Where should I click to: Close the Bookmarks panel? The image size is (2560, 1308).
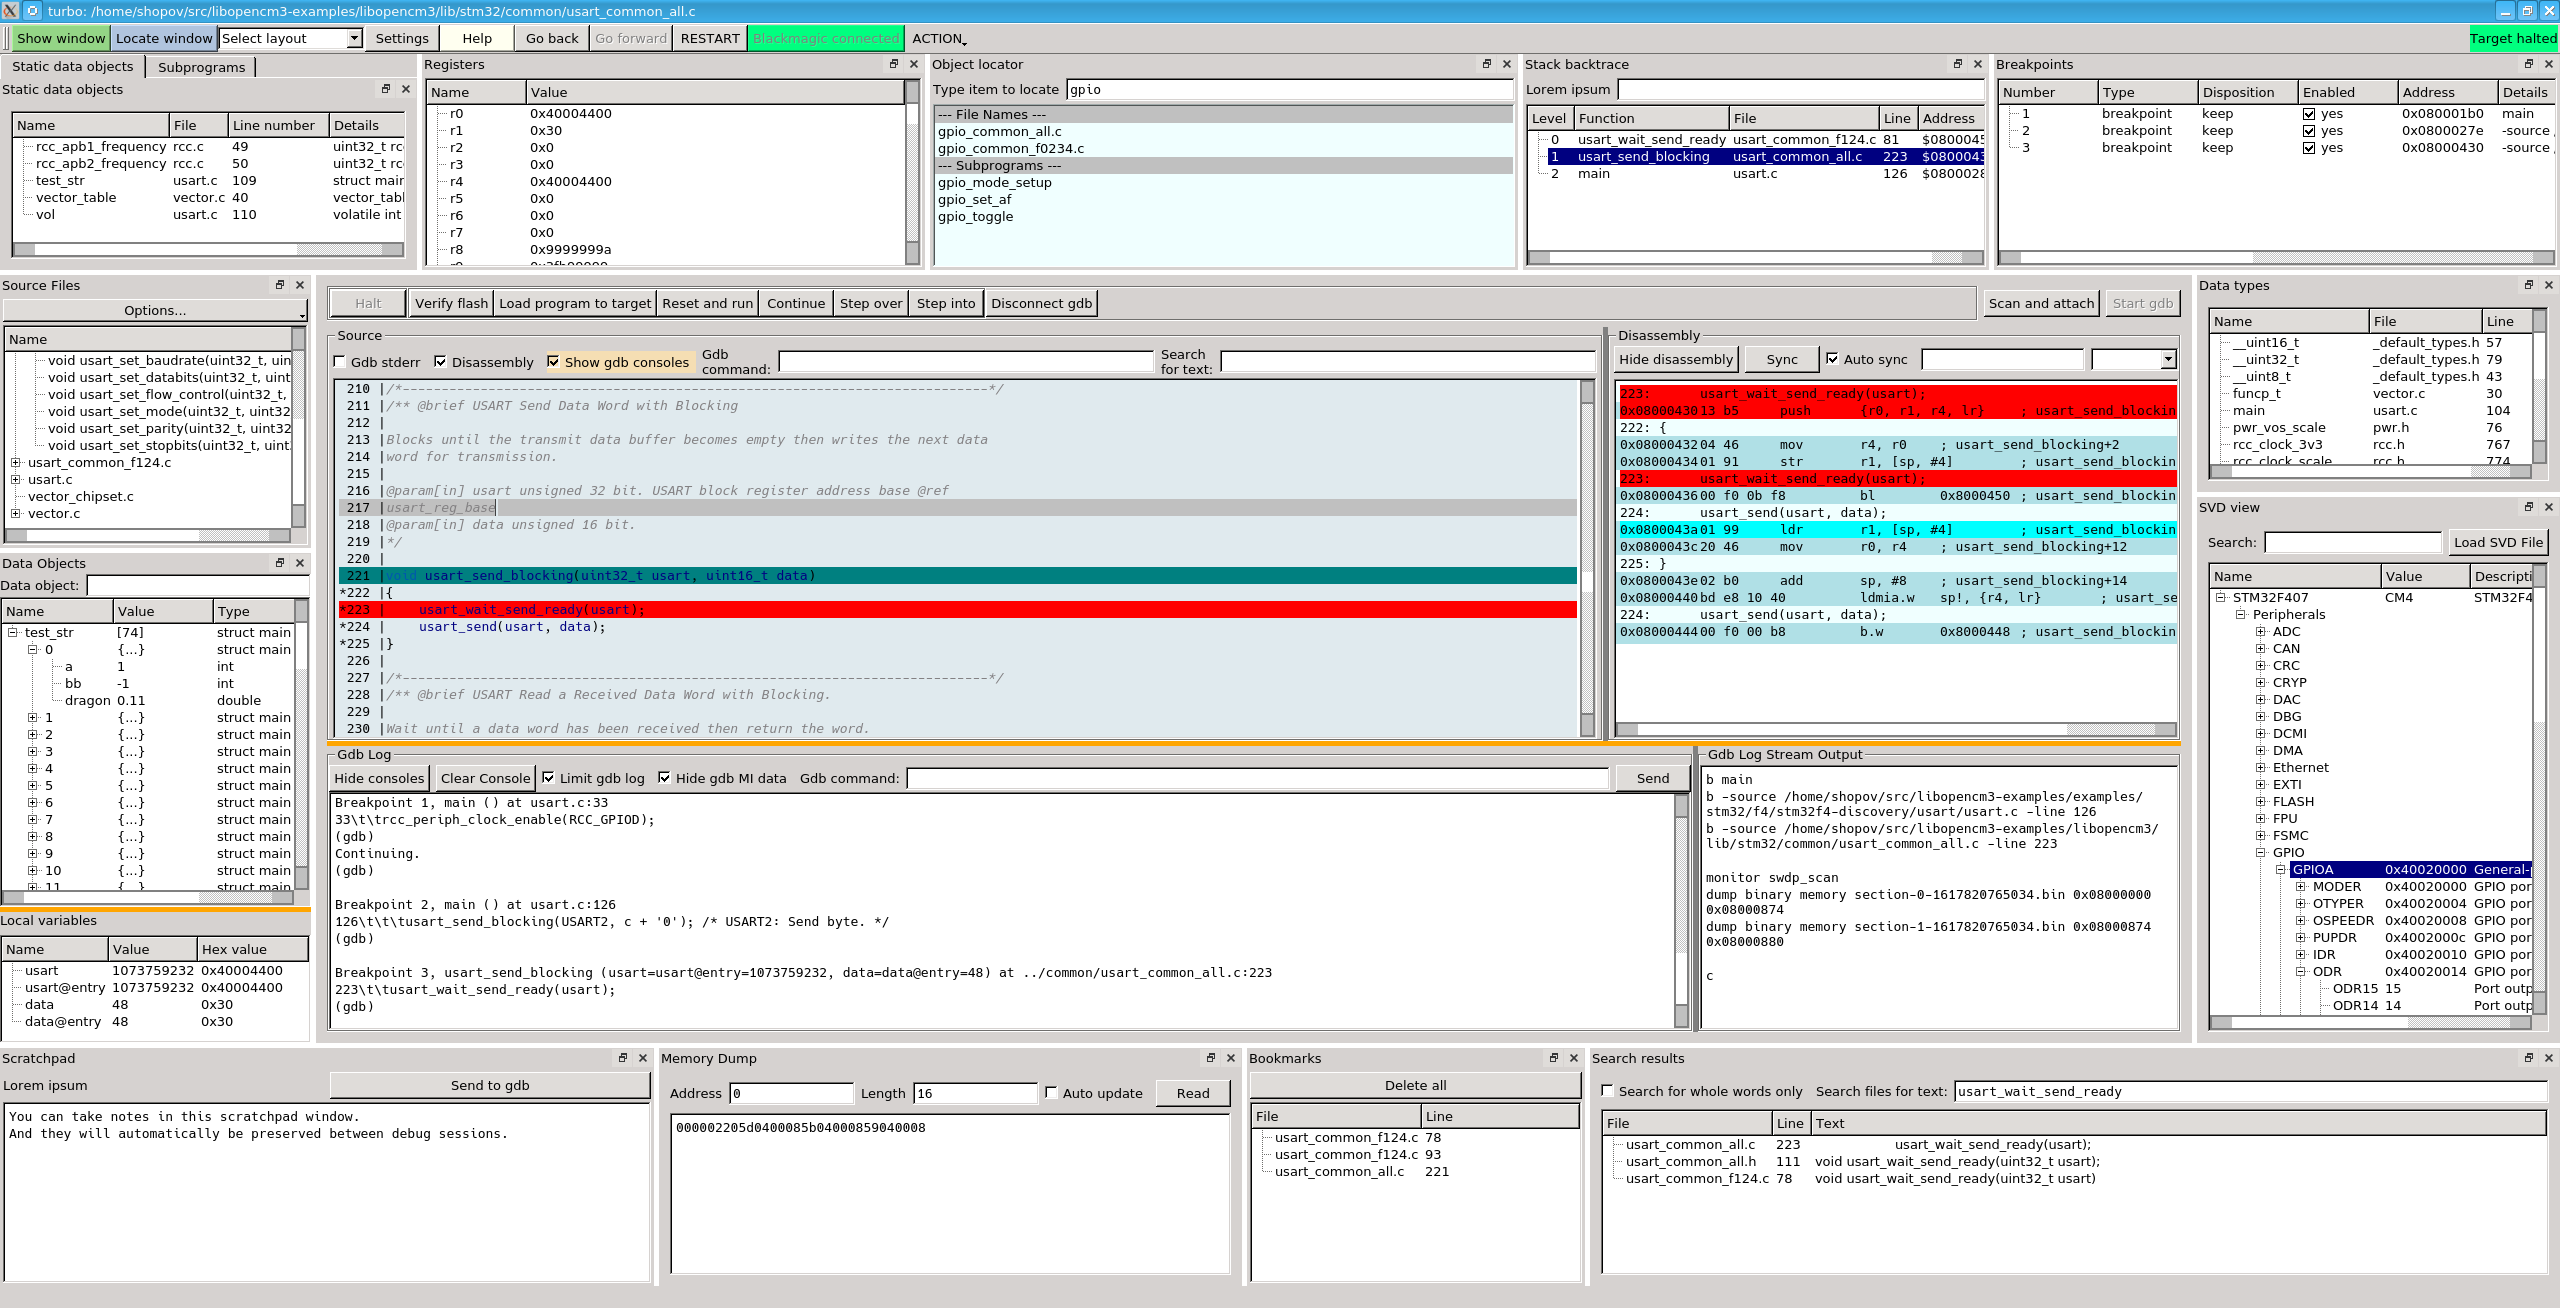coord(1574,1058)
